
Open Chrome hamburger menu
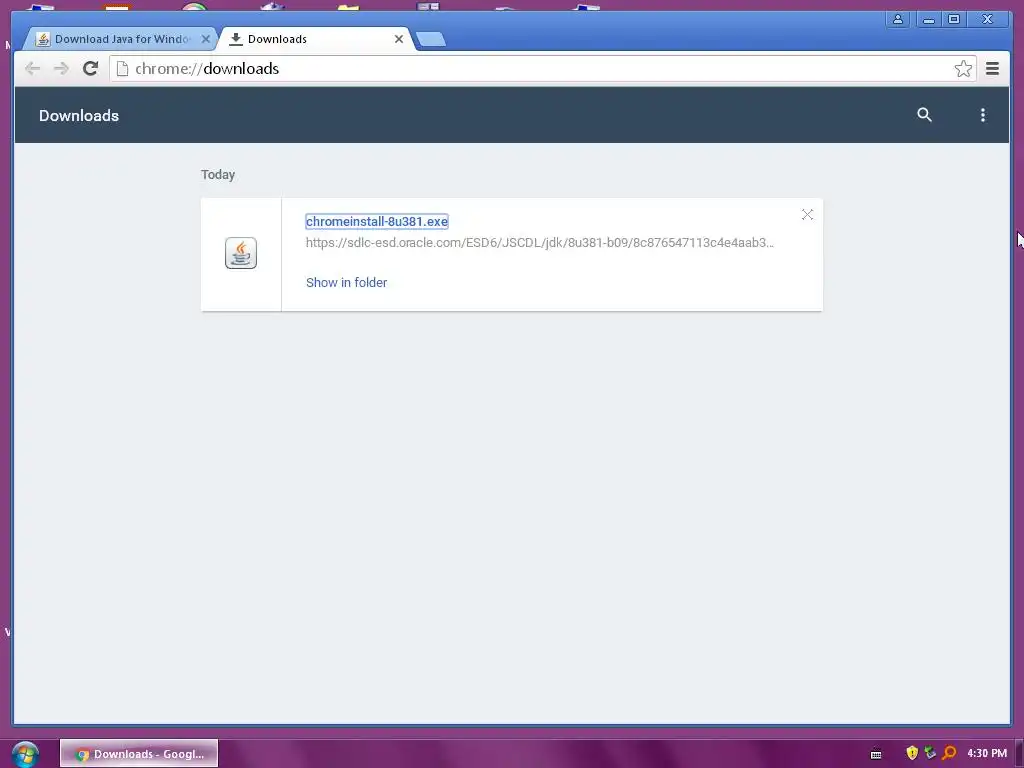click(992, 69)
